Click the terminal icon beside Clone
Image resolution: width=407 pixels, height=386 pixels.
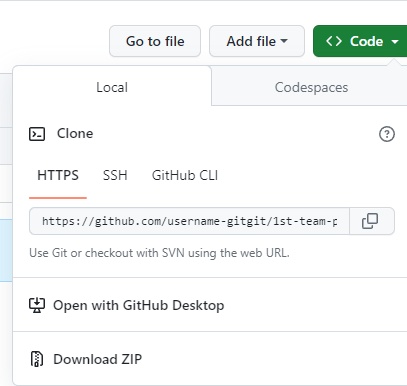(x=37, y=134)
